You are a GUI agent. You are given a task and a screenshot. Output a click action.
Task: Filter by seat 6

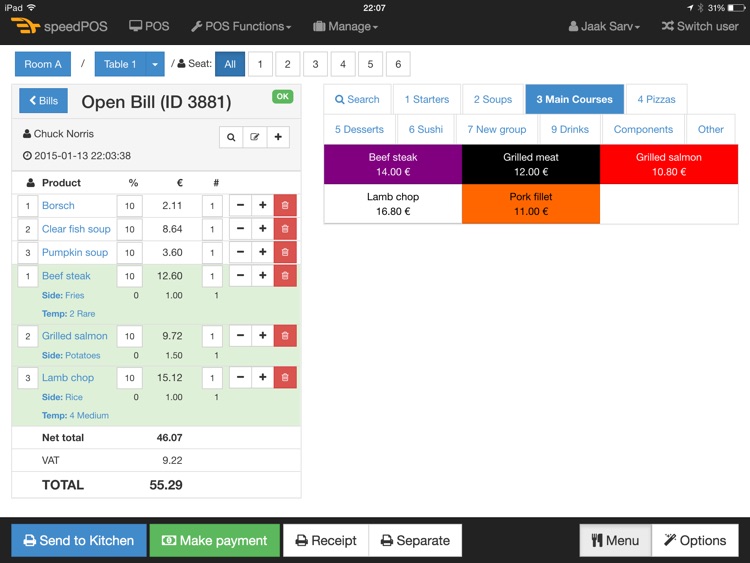398,64
